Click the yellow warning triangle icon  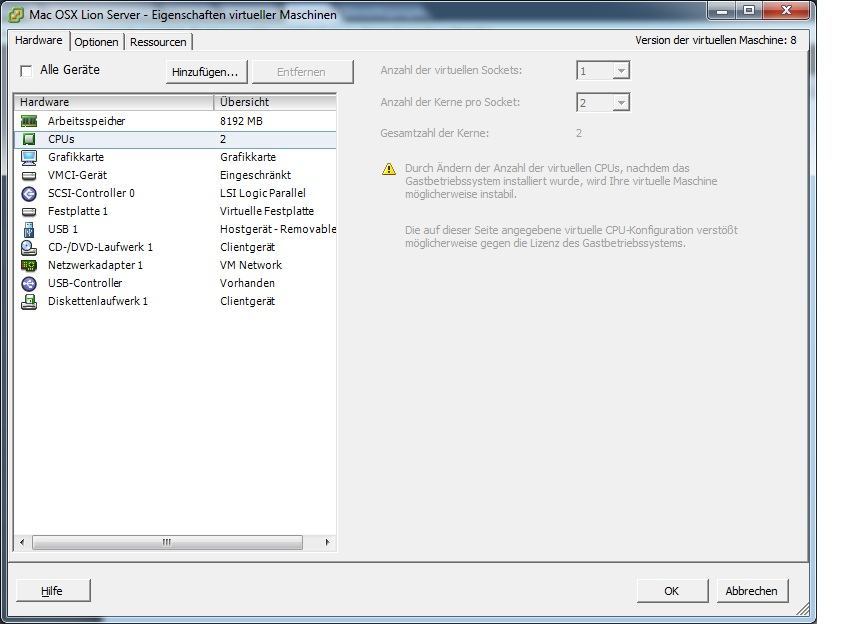(x=389, y=169)
